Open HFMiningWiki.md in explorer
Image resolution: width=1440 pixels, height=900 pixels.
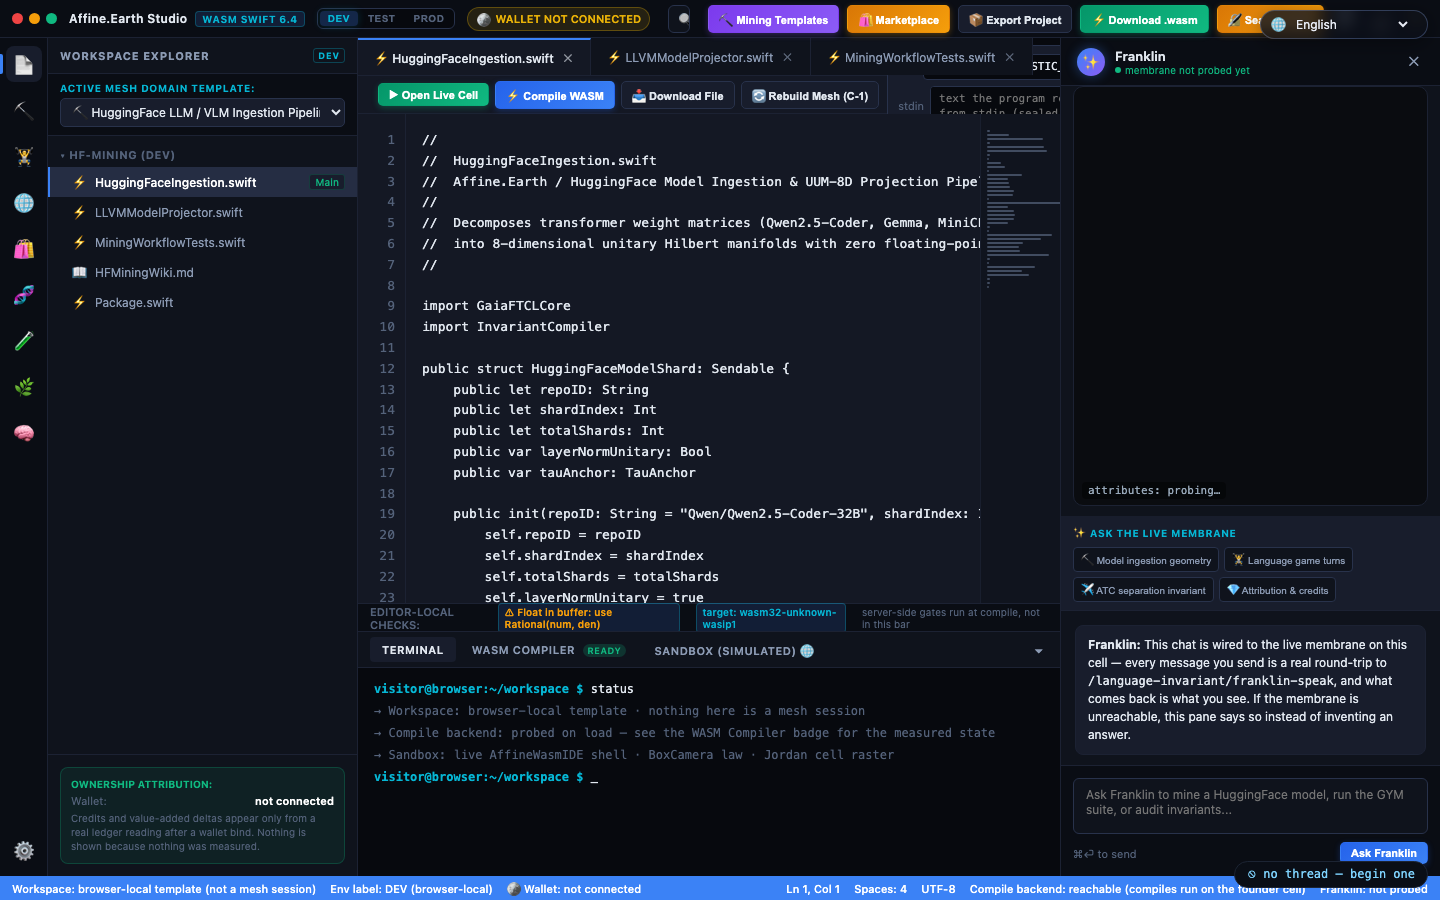click(203, 272)
